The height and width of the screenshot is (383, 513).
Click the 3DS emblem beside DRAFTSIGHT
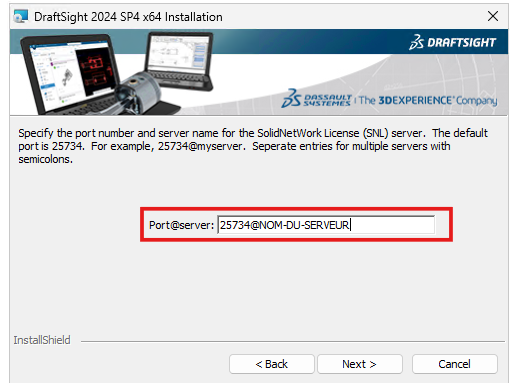[x=416, y=42]
